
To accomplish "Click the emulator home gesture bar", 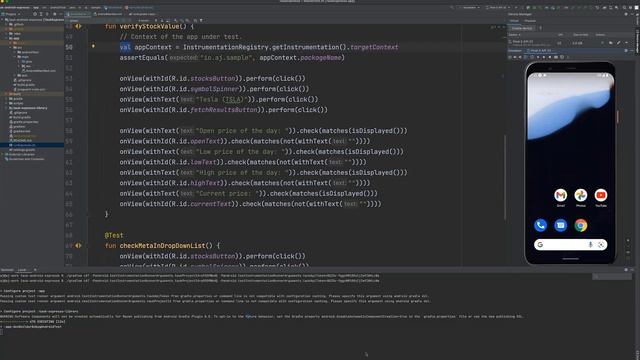I will point(570,258).
